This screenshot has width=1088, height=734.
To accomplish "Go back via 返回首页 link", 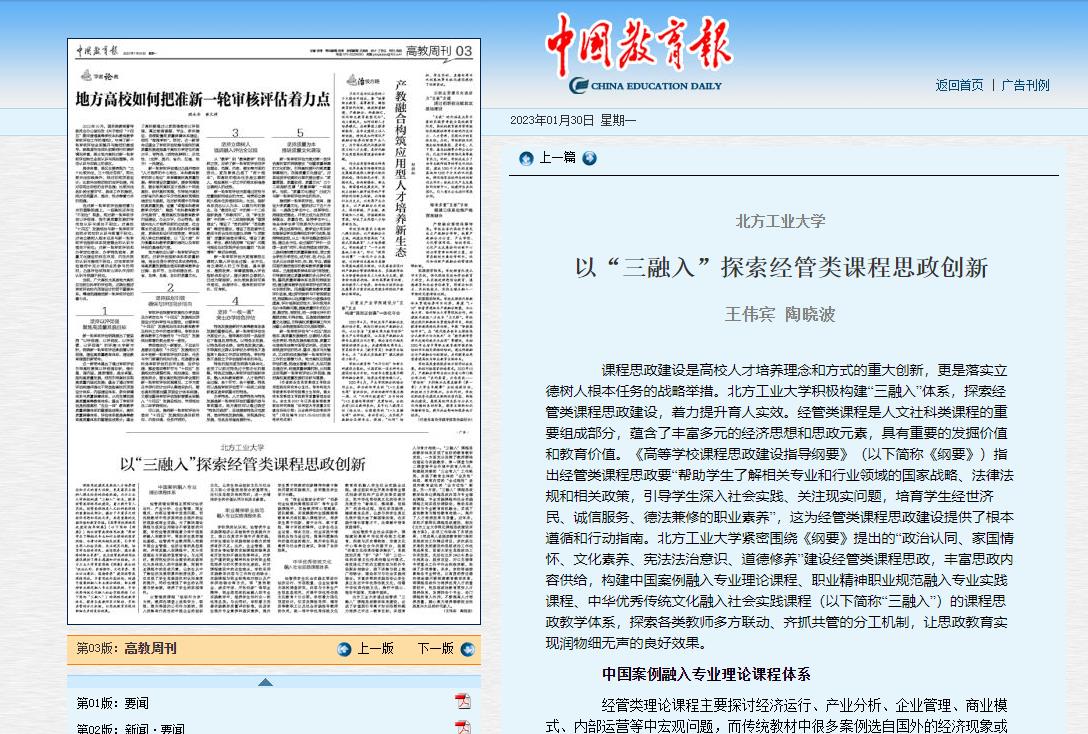I will [x=959, y=85].
